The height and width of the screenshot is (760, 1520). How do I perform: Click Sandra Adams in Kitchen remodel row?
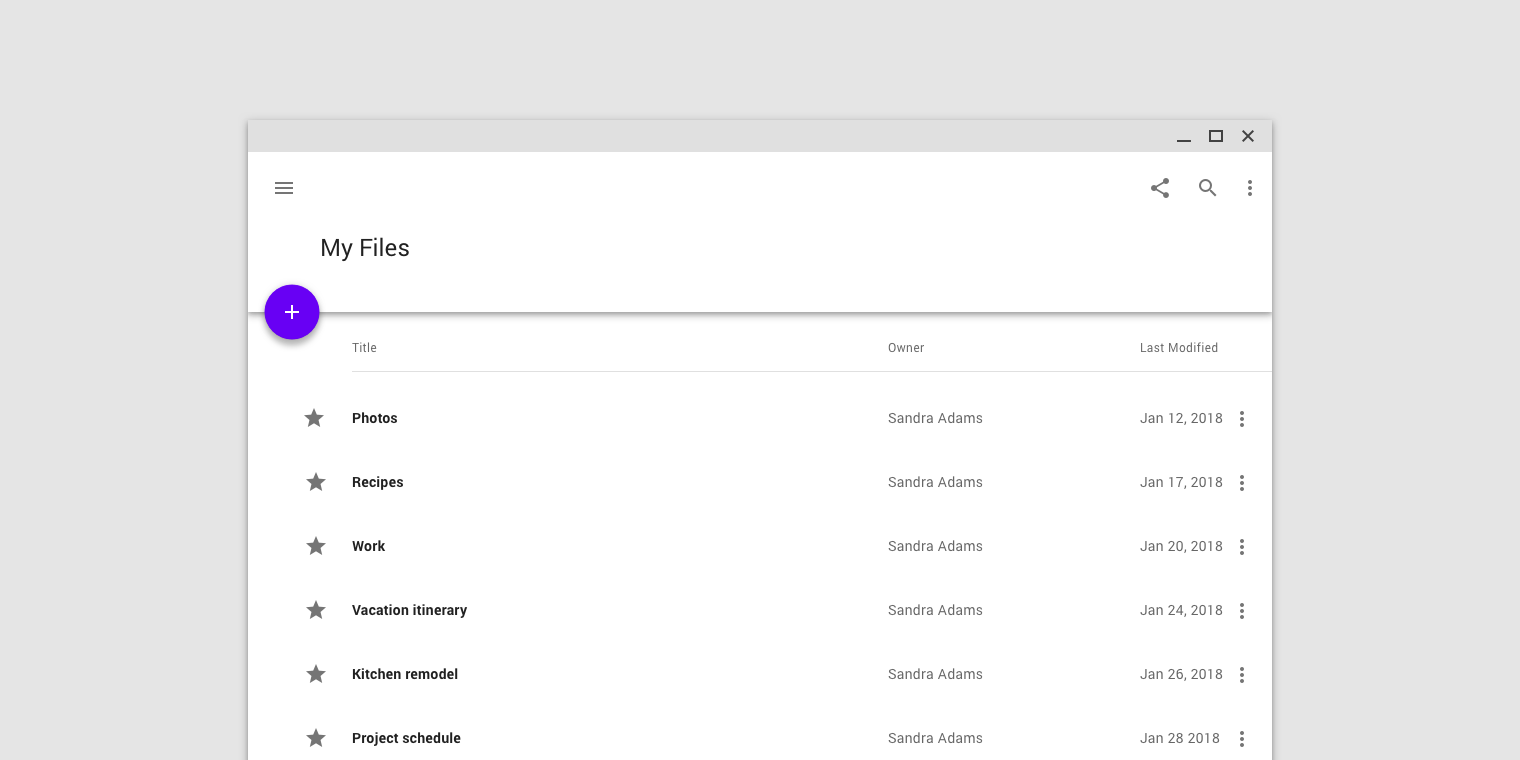point(935,674)
